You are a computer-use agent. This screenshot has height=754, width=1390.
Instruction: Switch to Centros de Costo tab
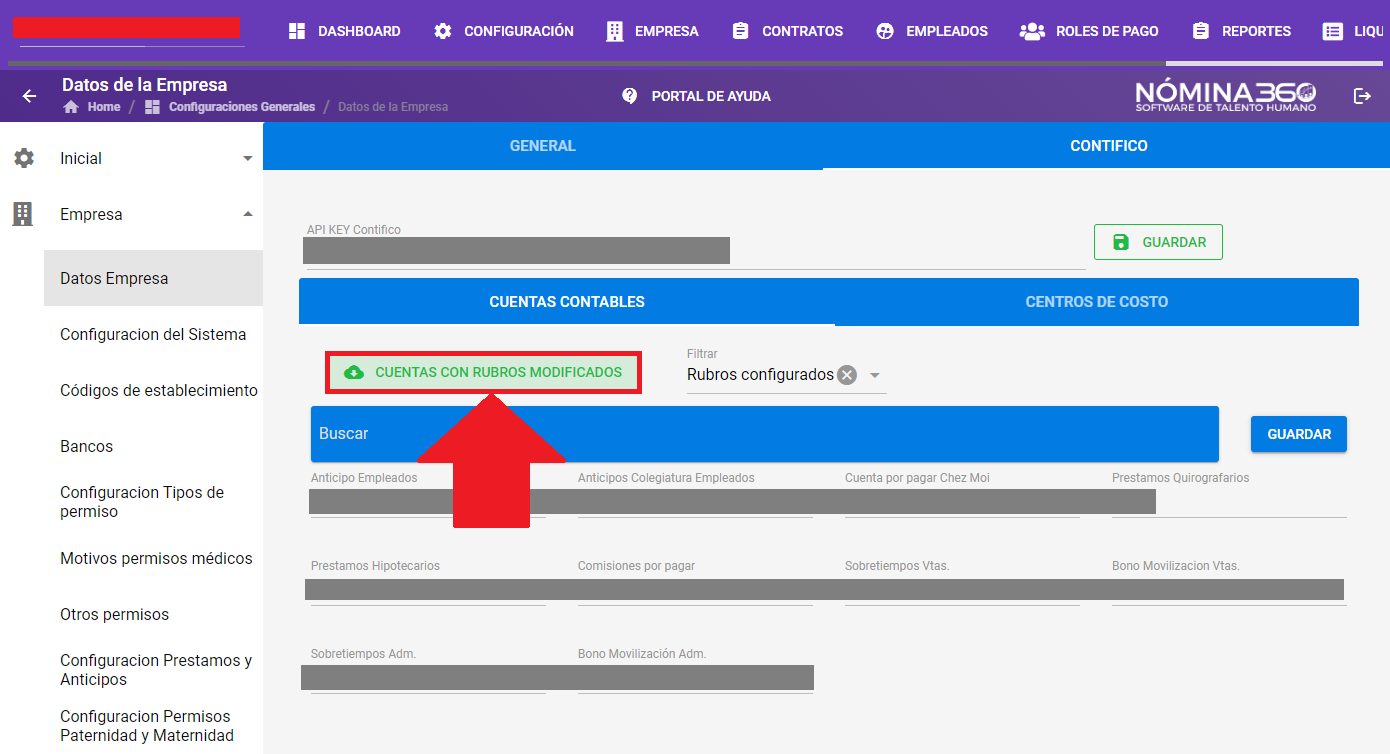pos(1097,302)
